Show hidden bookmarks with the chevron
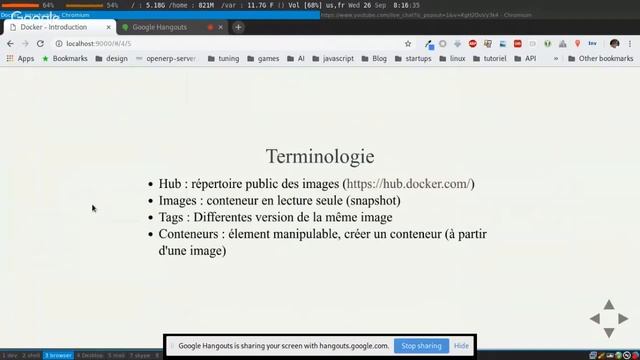The image size is (640, 360). [x=556, y=58]
